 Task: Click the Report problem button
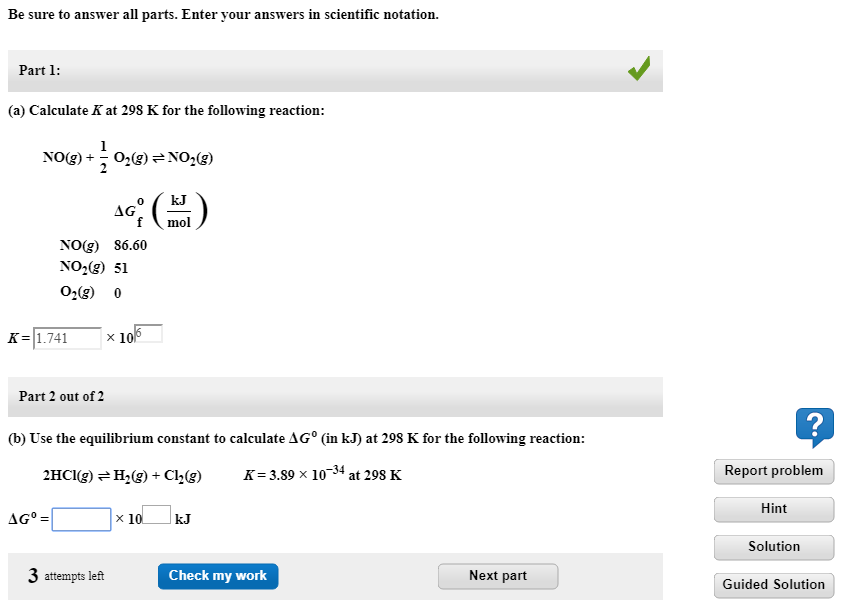coord(773,471)
